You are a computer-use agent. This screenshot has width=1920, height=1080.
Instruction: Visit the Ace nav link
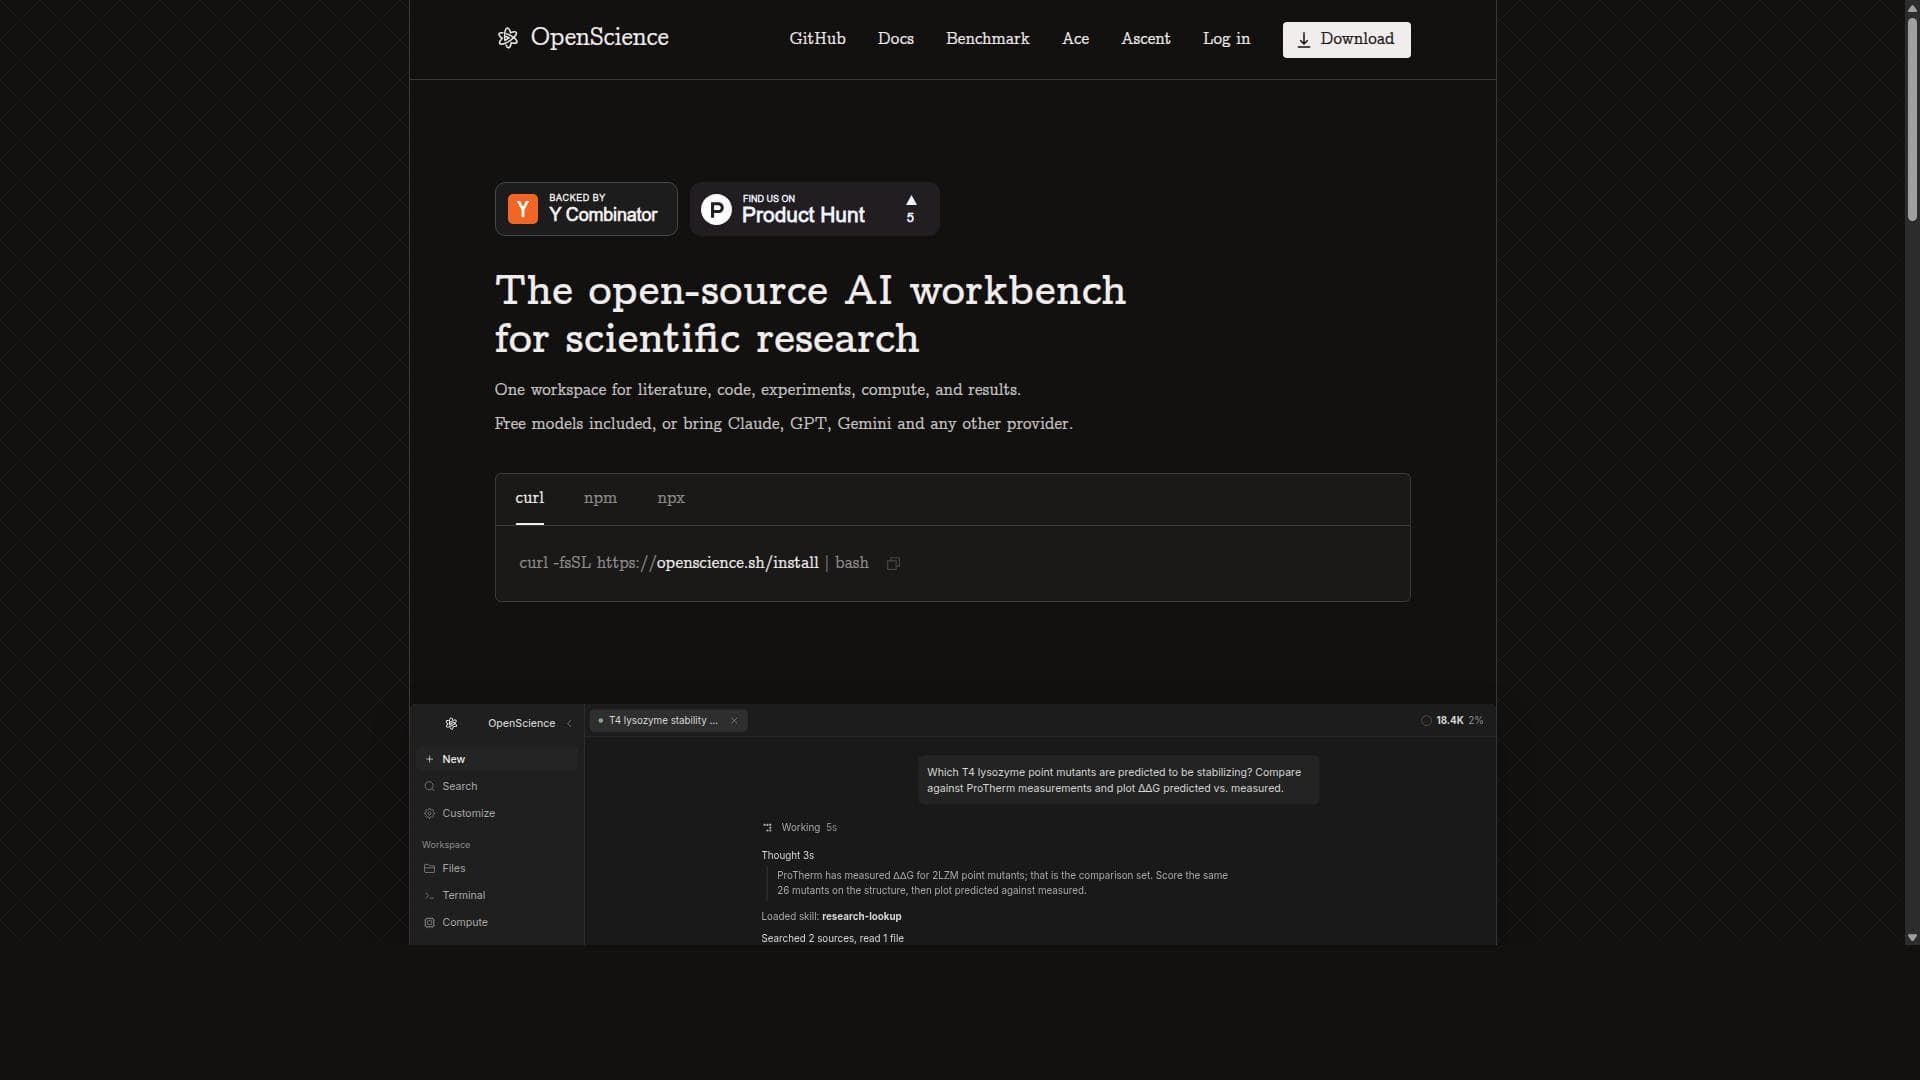click(1075, 39)
